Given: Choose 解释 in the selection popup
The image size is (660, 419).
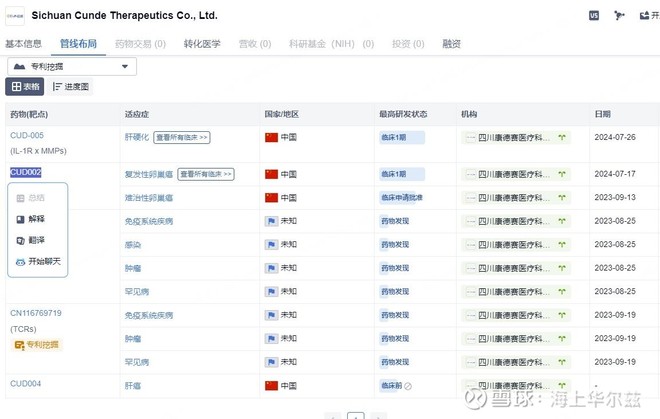Looking at the screenshot, I should pos(31,219).
